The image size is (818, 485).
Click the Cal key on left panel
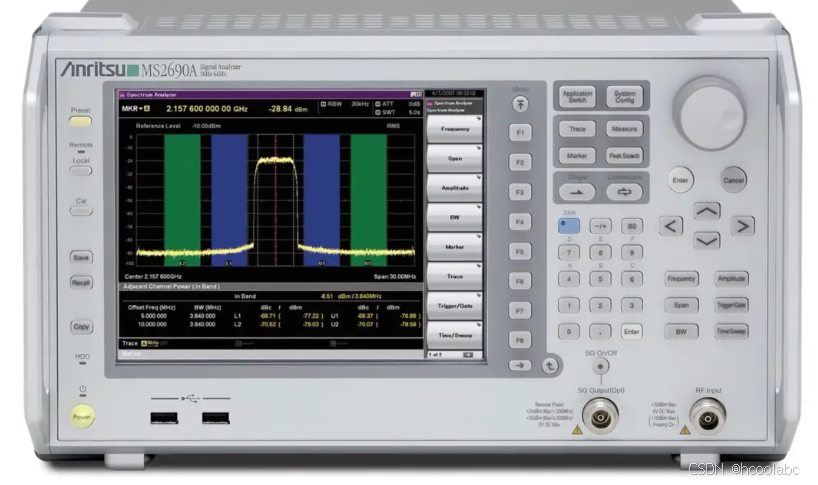[81, 211]
